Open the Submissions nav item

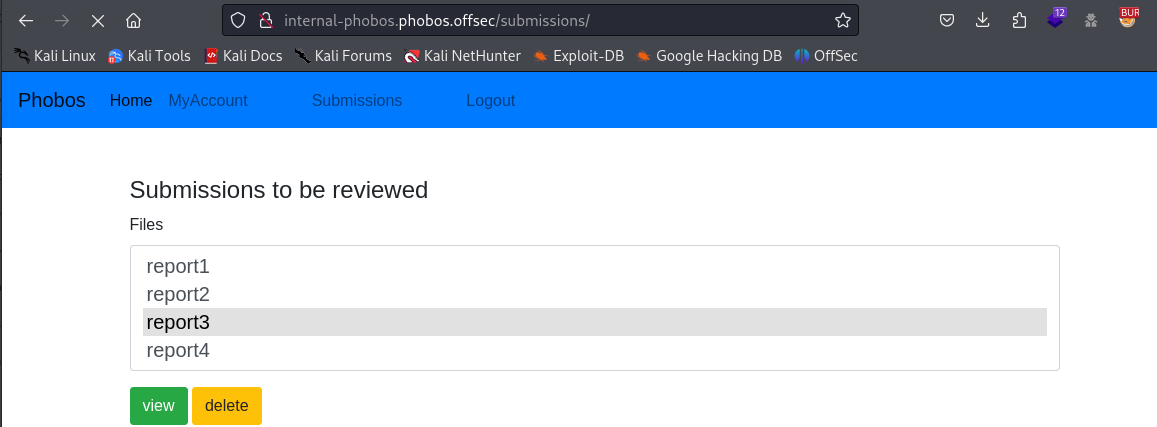point(357,100)
